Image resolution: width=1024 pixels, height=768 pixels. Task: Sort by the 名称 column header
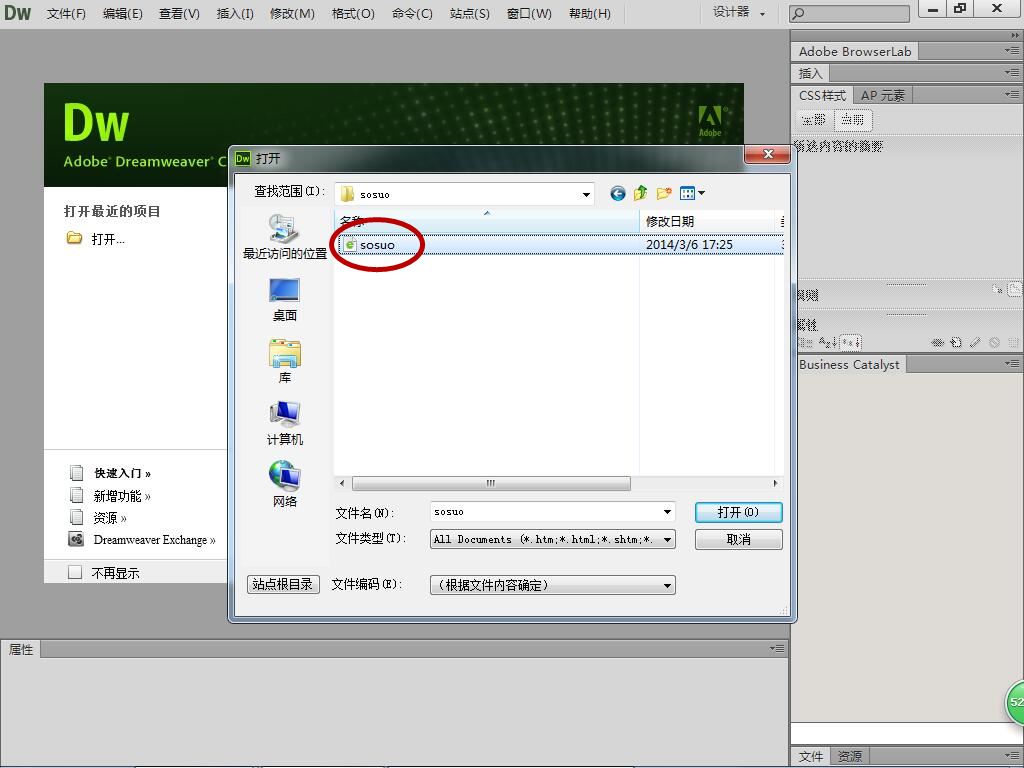tap(487, 221)
